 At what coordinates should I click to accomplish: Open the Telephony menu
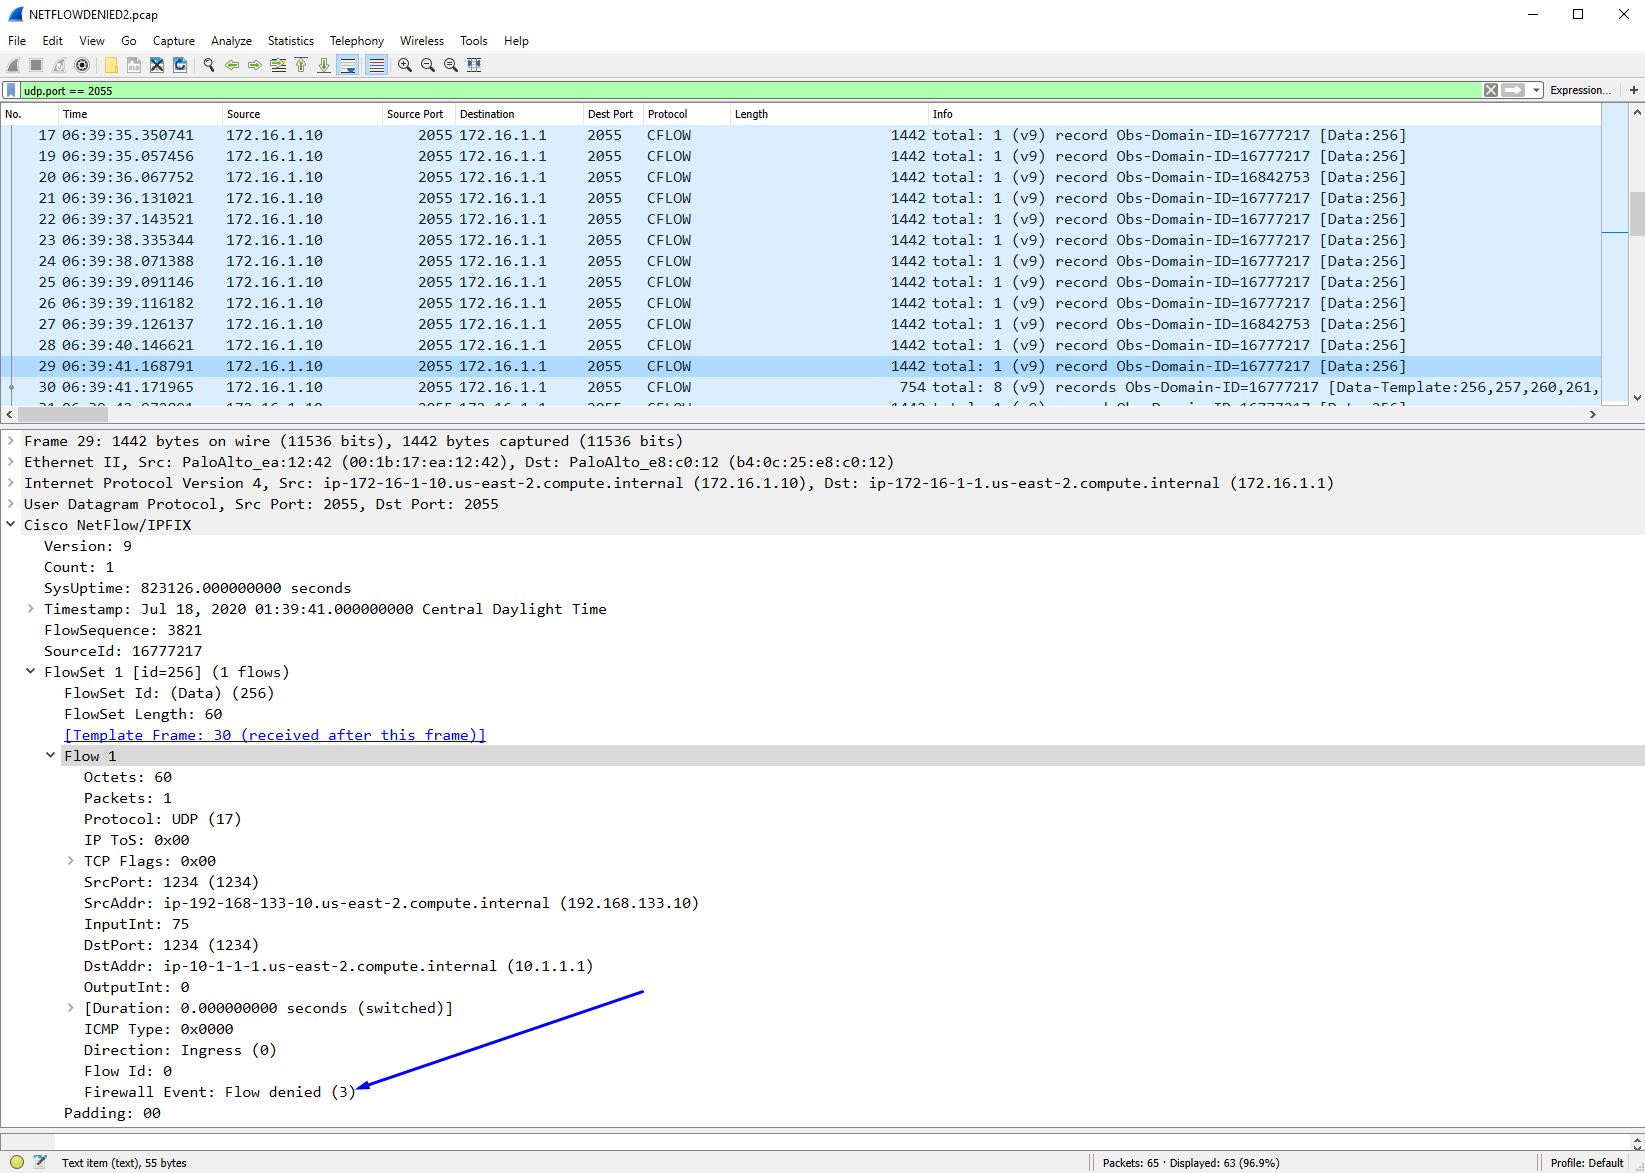pos(356,41)
